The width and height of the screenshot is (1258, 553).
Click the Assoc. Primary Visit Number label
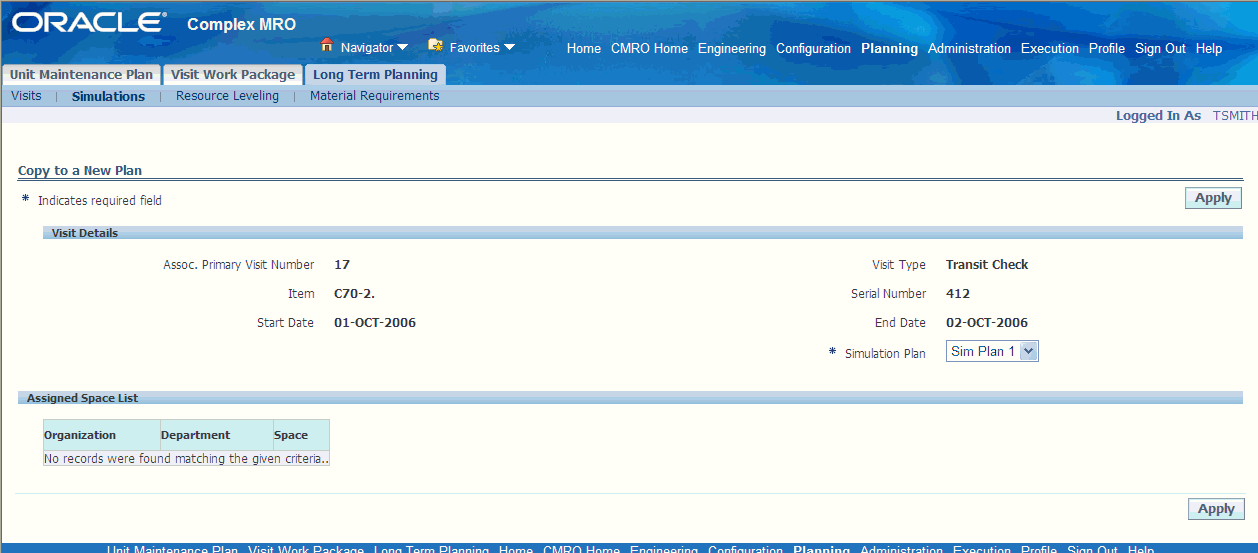click(x=239, y=265)
